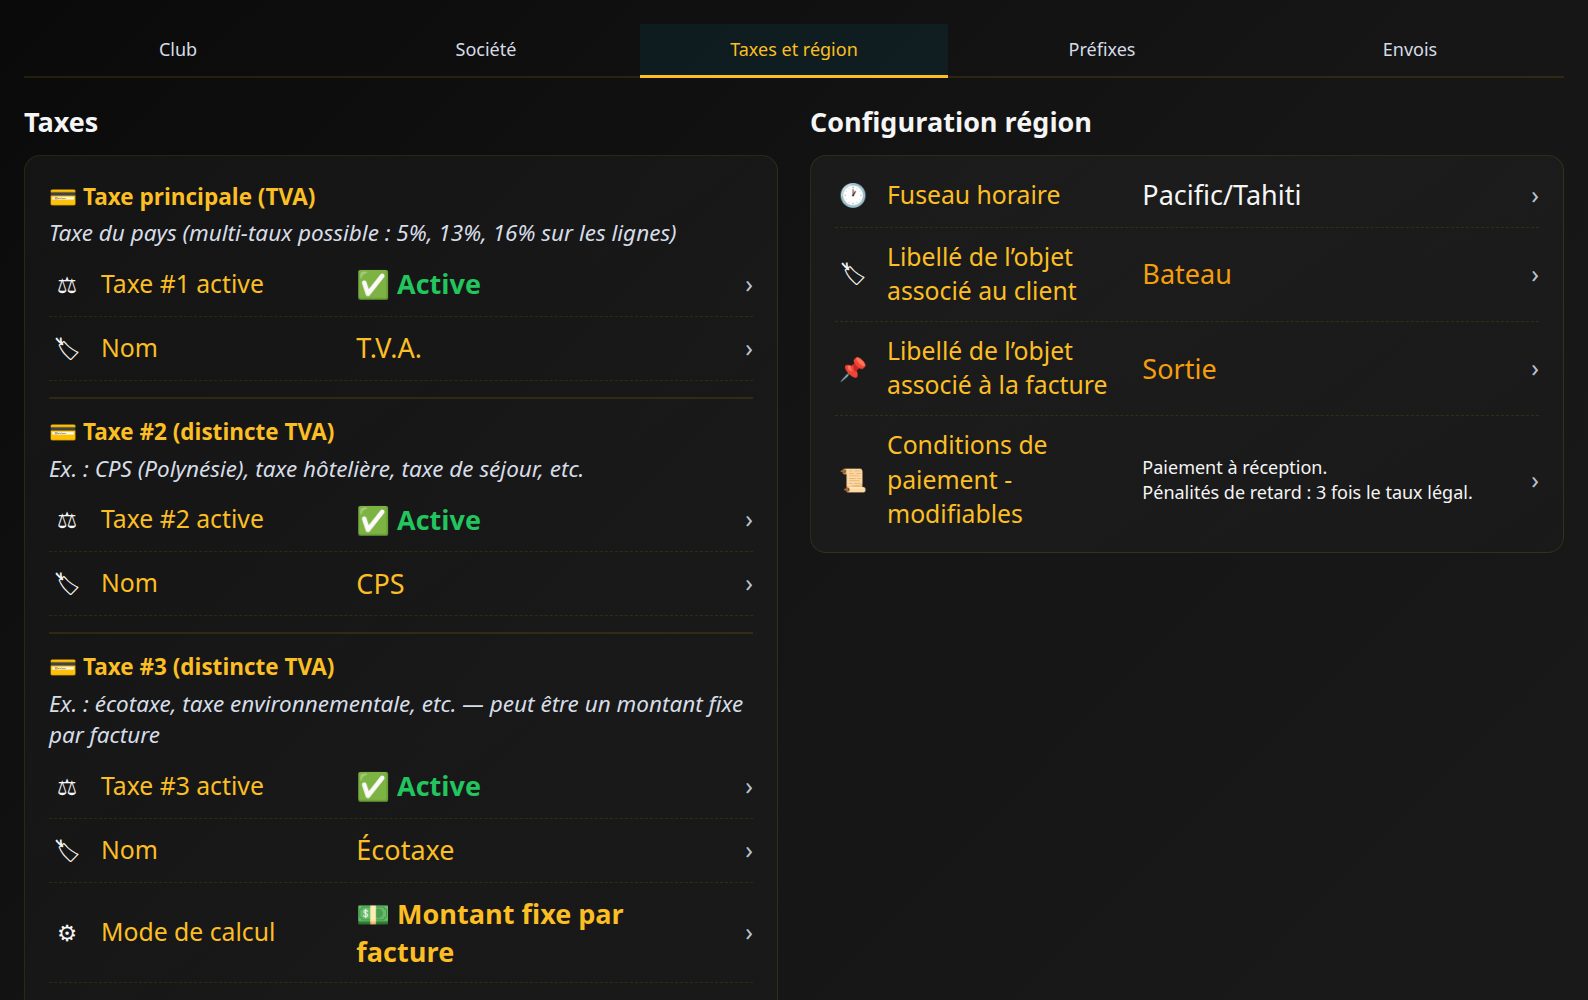The width and height of the screenshot is (1588, 1000).
Task: Click the tag icon next to CPS name
Action: [x=67, y=584]
